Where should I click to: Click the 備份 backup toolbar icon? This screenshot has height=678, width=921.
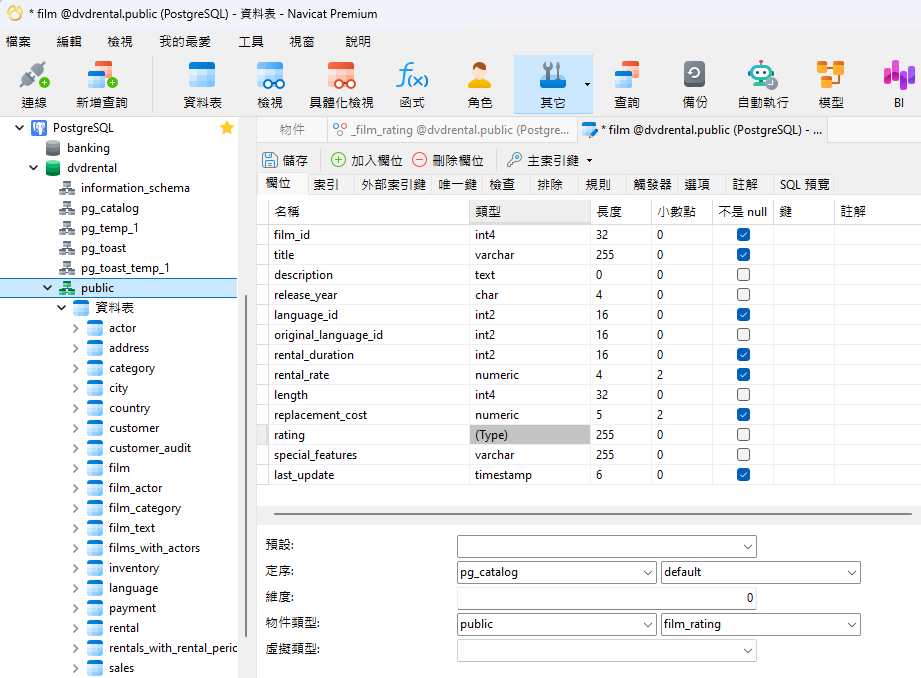pyautogui.click(x=695, y=84)
